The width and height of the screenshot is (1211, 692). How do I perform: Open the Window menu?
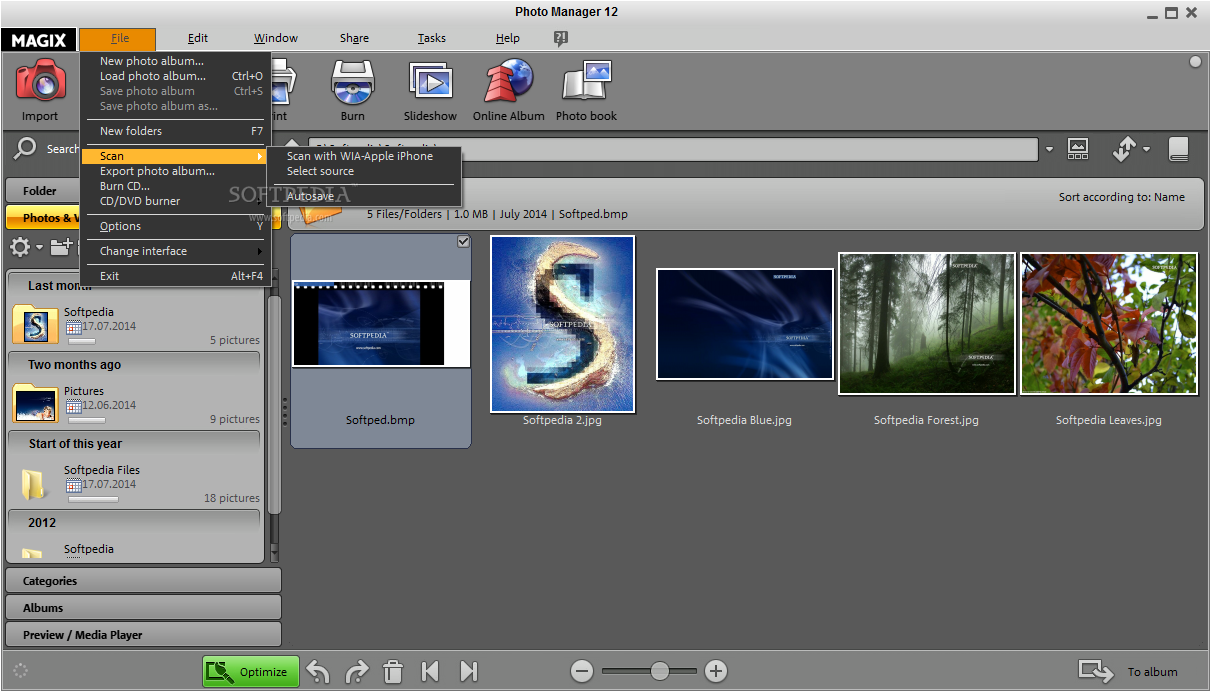pos(276,38)
